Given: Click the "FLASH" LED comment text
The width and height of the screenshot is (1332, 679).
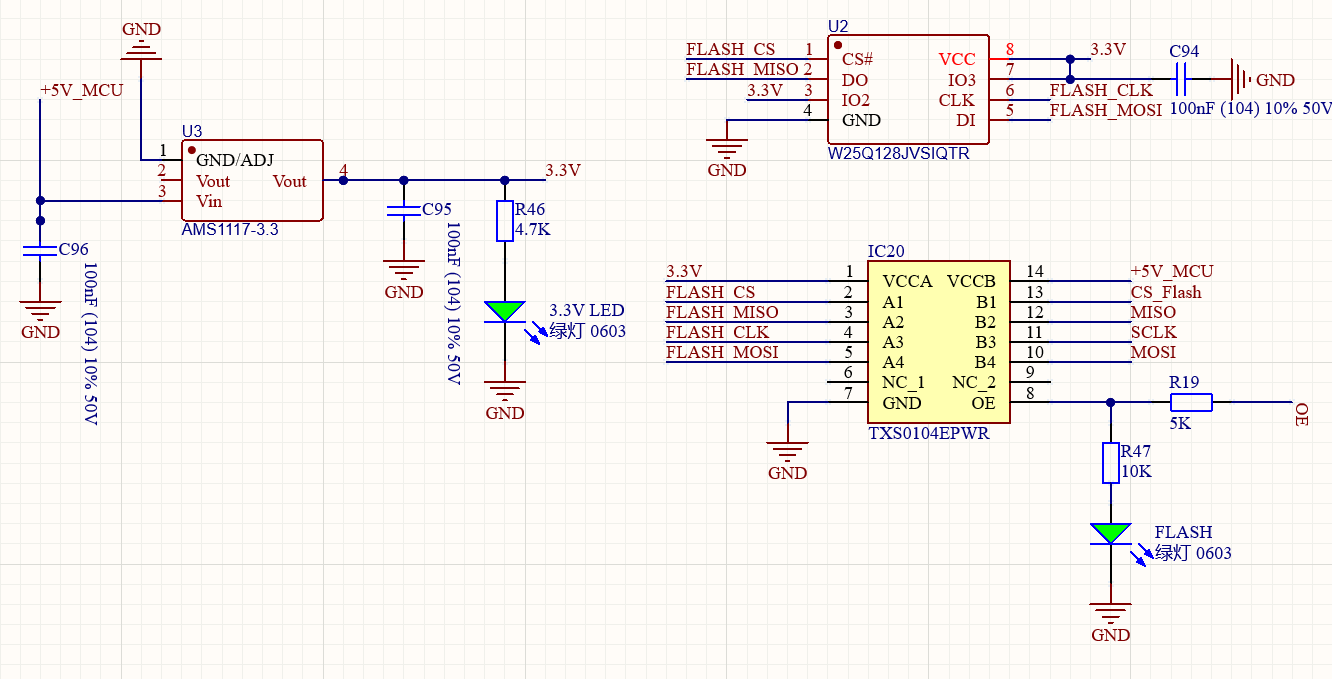Looking at the screenshot, I should tap(1183, 533).
